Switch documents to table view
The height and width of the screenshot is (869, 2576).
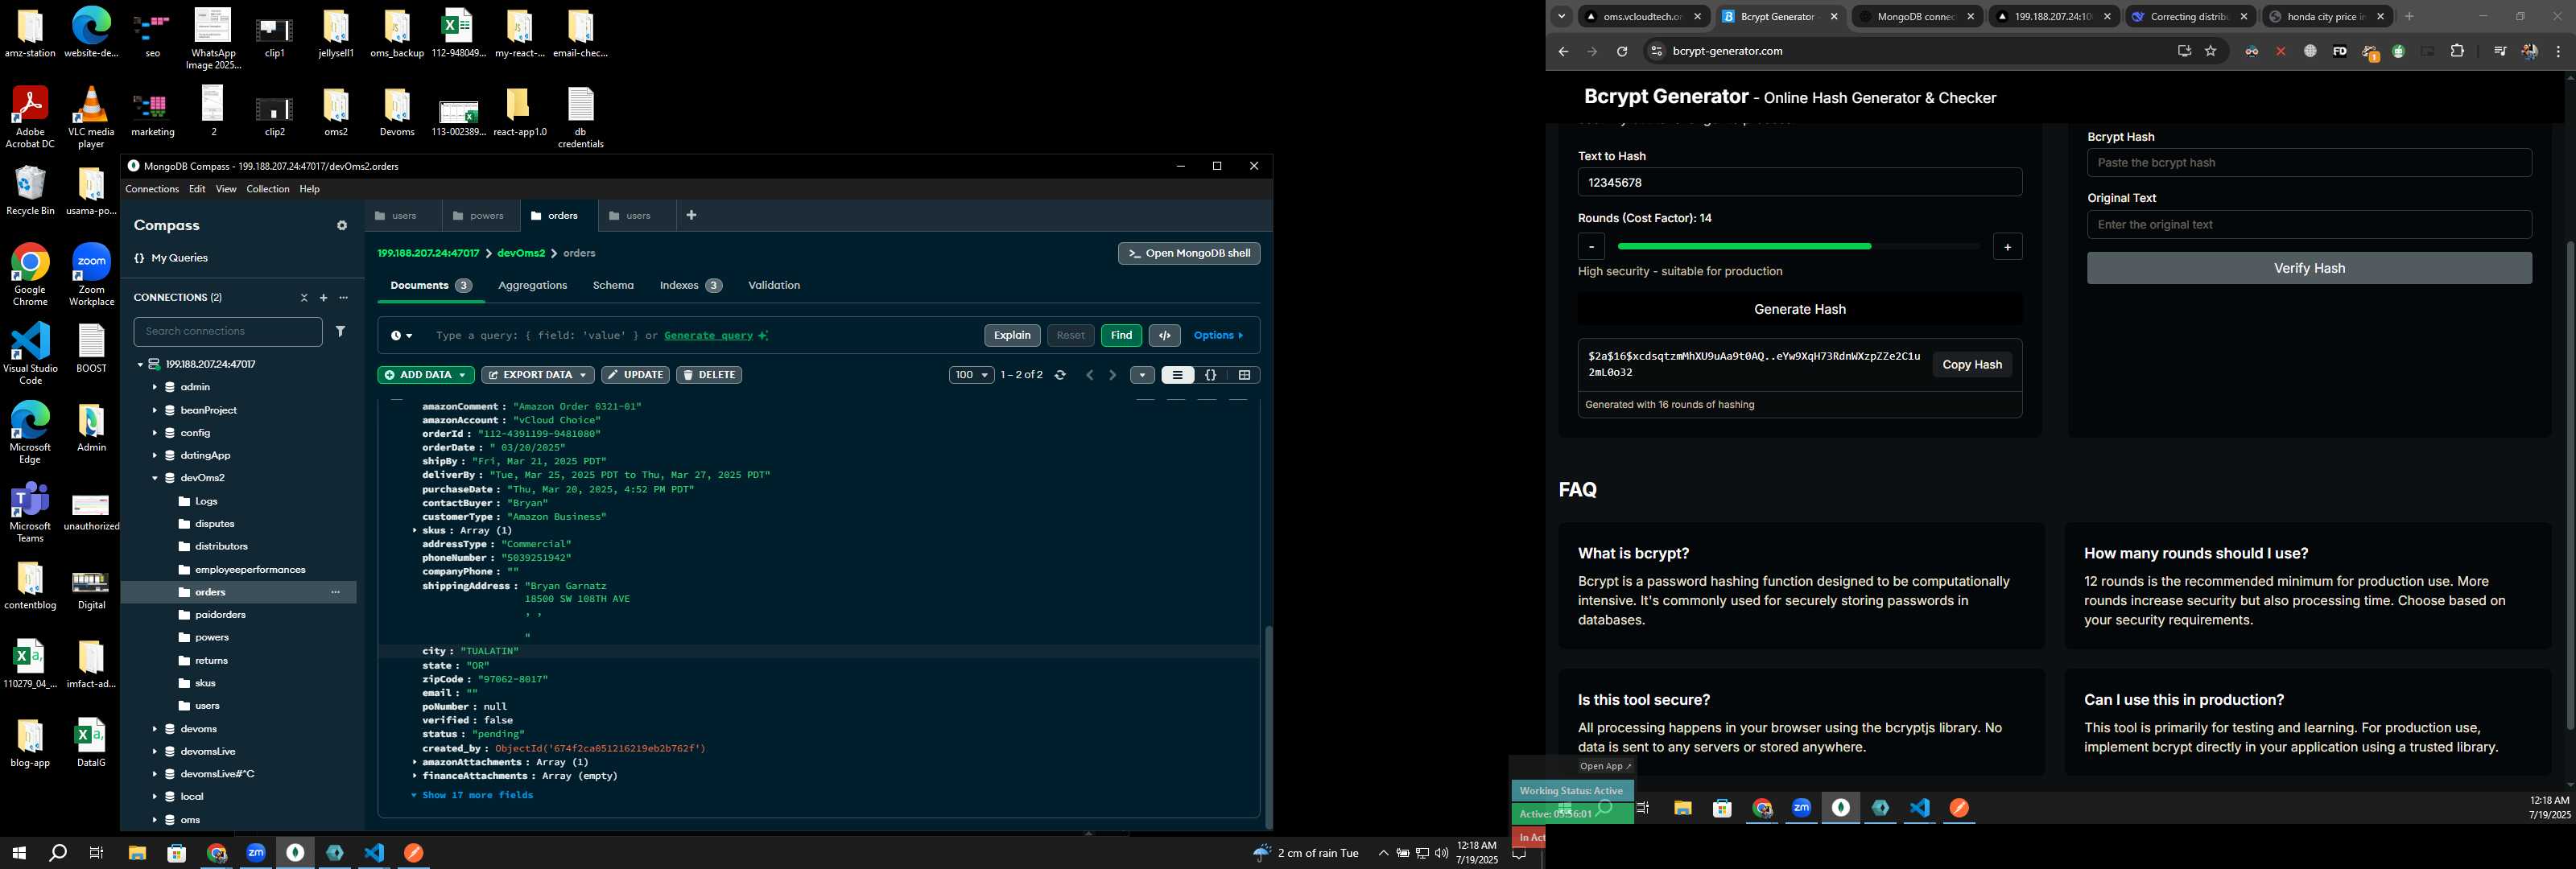(1244, 375)
